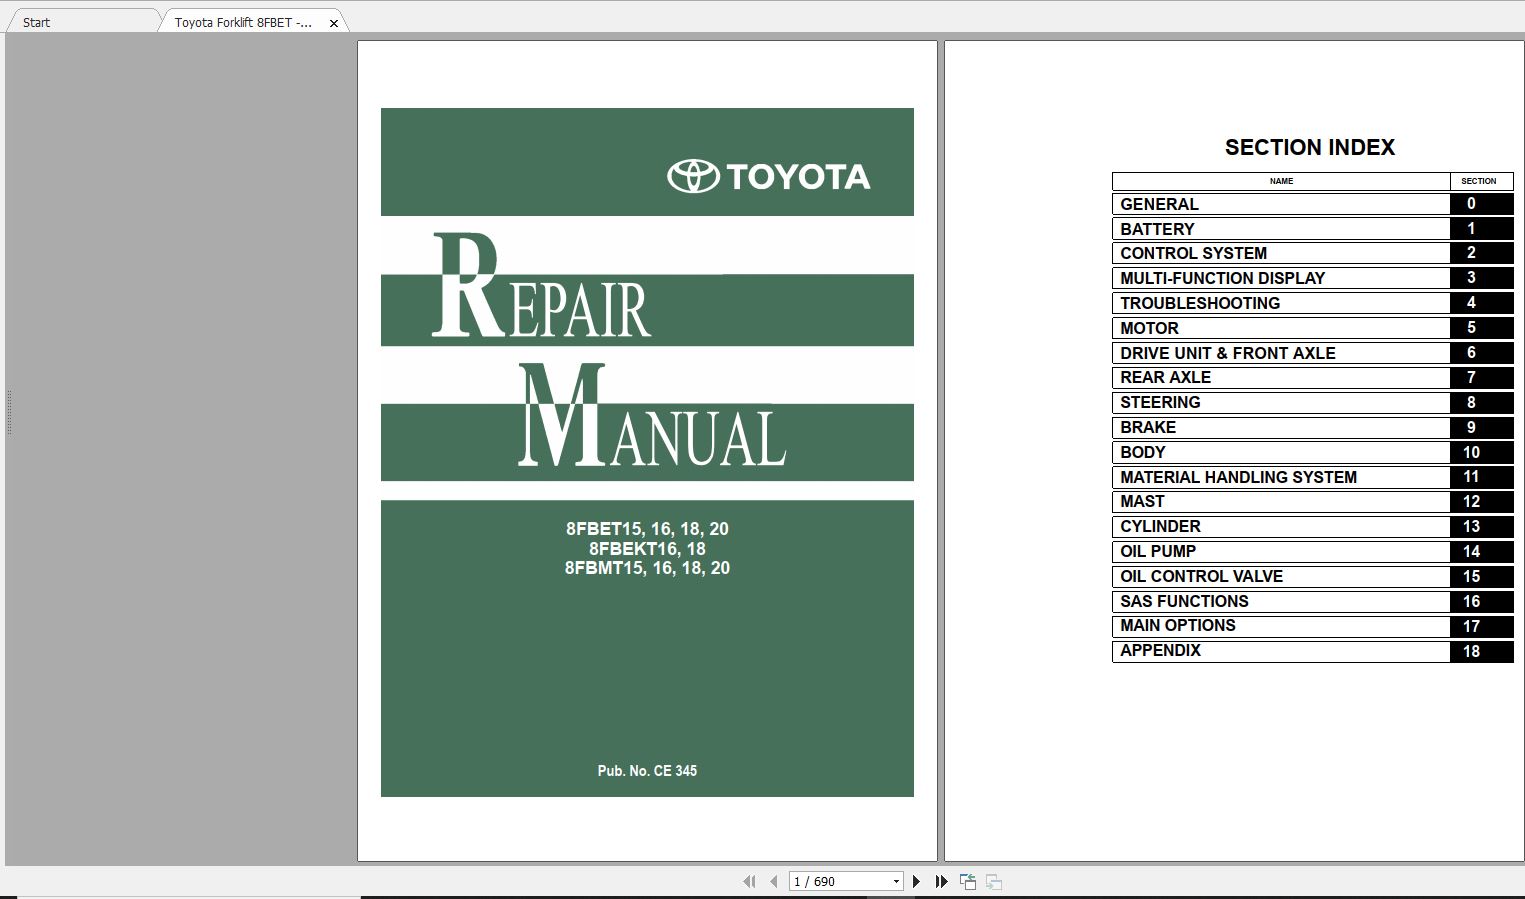Viewport: 1525px width, 899px height.
Task: Click BRAKE entry in section index
Action: tap(1281, 427)
